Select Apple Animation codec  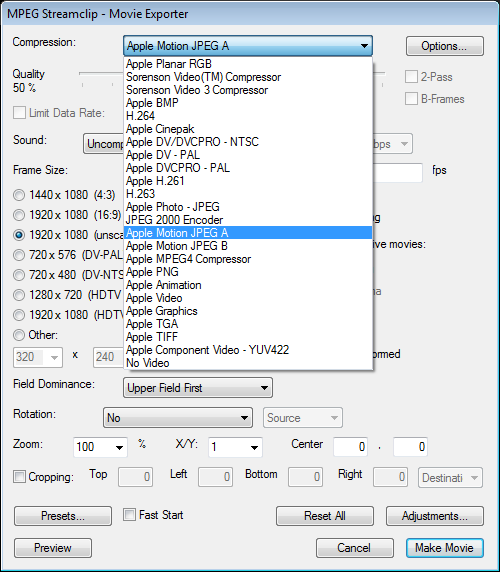click(x=248, y=285)
